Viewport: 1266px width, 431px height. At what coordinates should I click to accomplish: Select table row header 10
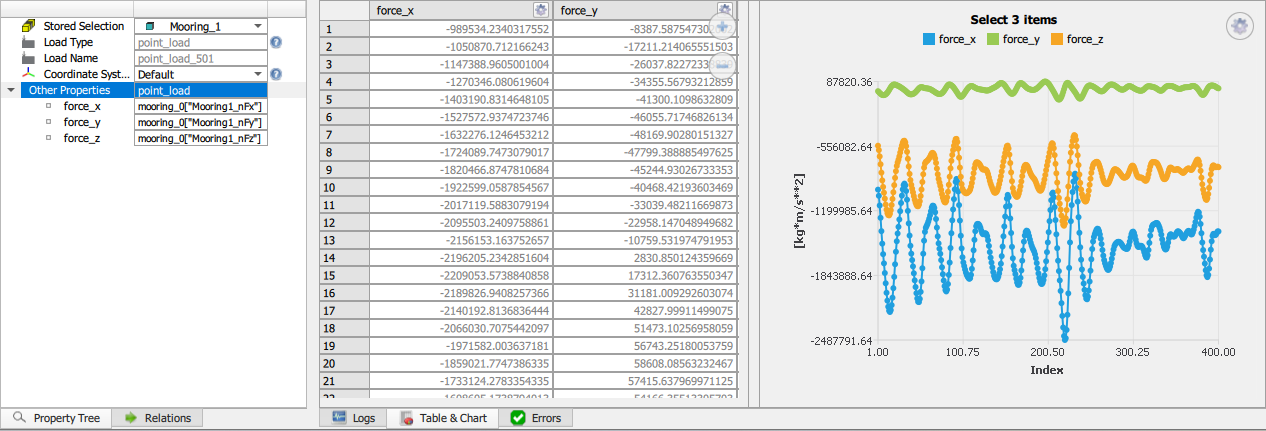pyautogui.click(x=344, y=187)
